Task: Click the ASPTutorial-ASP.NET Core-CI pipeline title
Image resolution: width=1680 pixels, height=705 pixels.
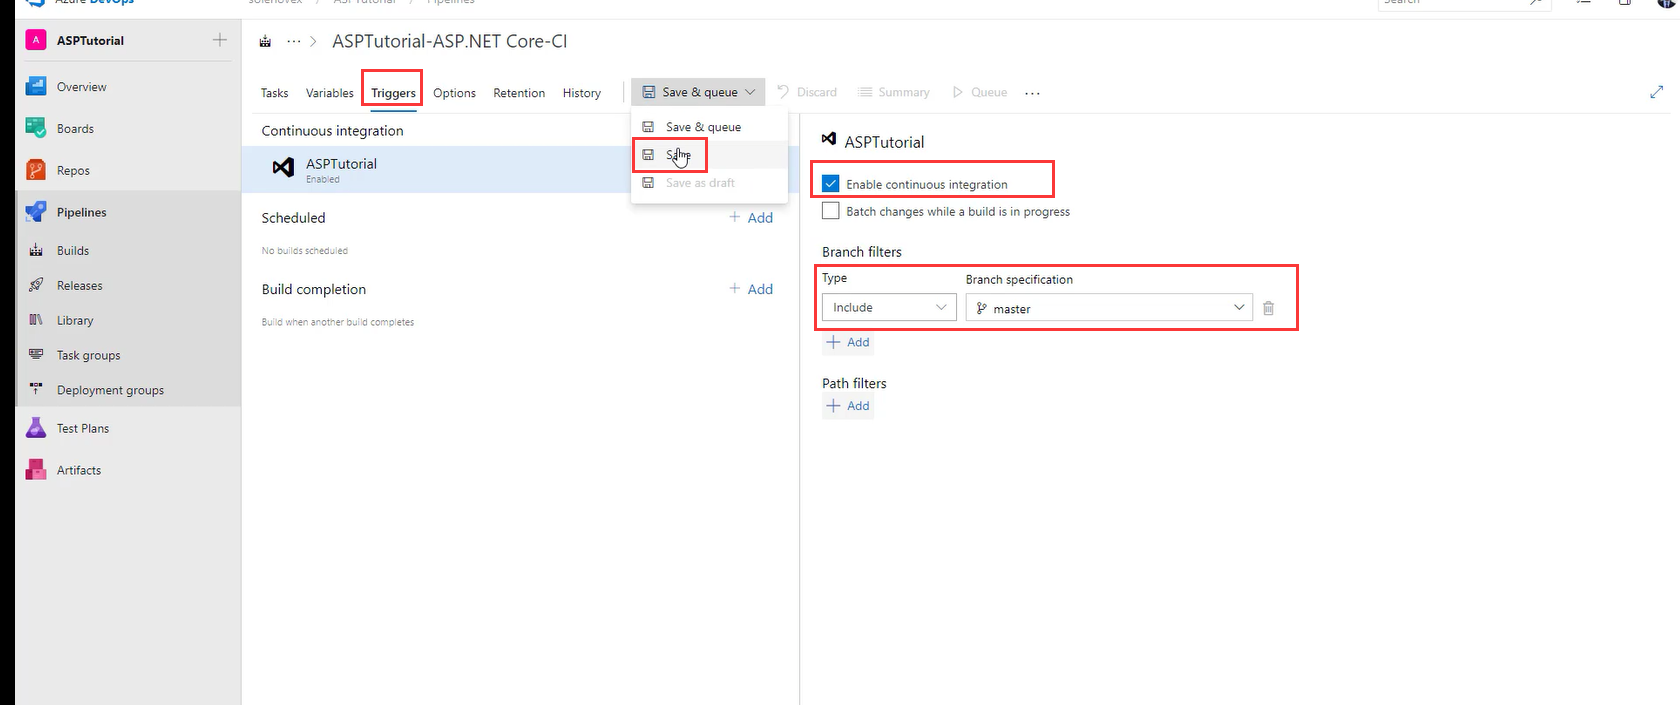Action: click(x=450, y=41)
